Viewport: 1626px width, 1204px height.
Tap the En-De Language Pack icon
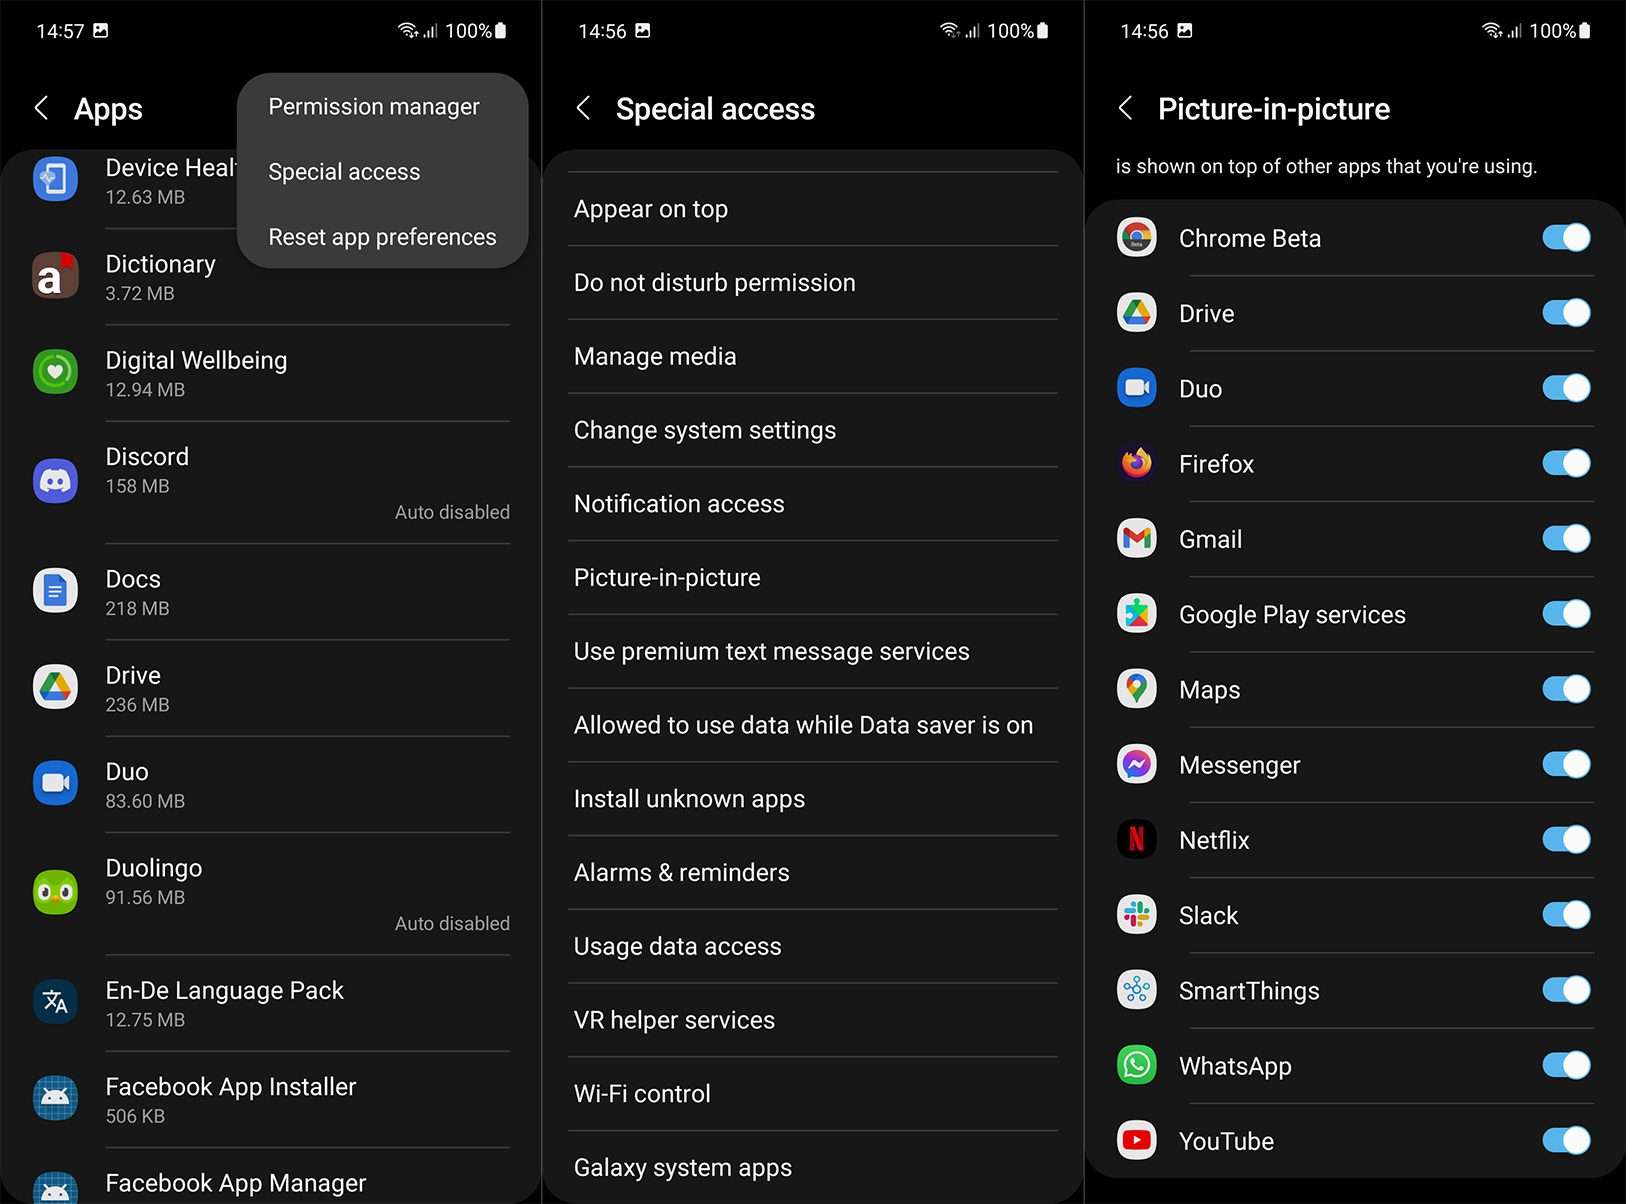coord(56,1002)
